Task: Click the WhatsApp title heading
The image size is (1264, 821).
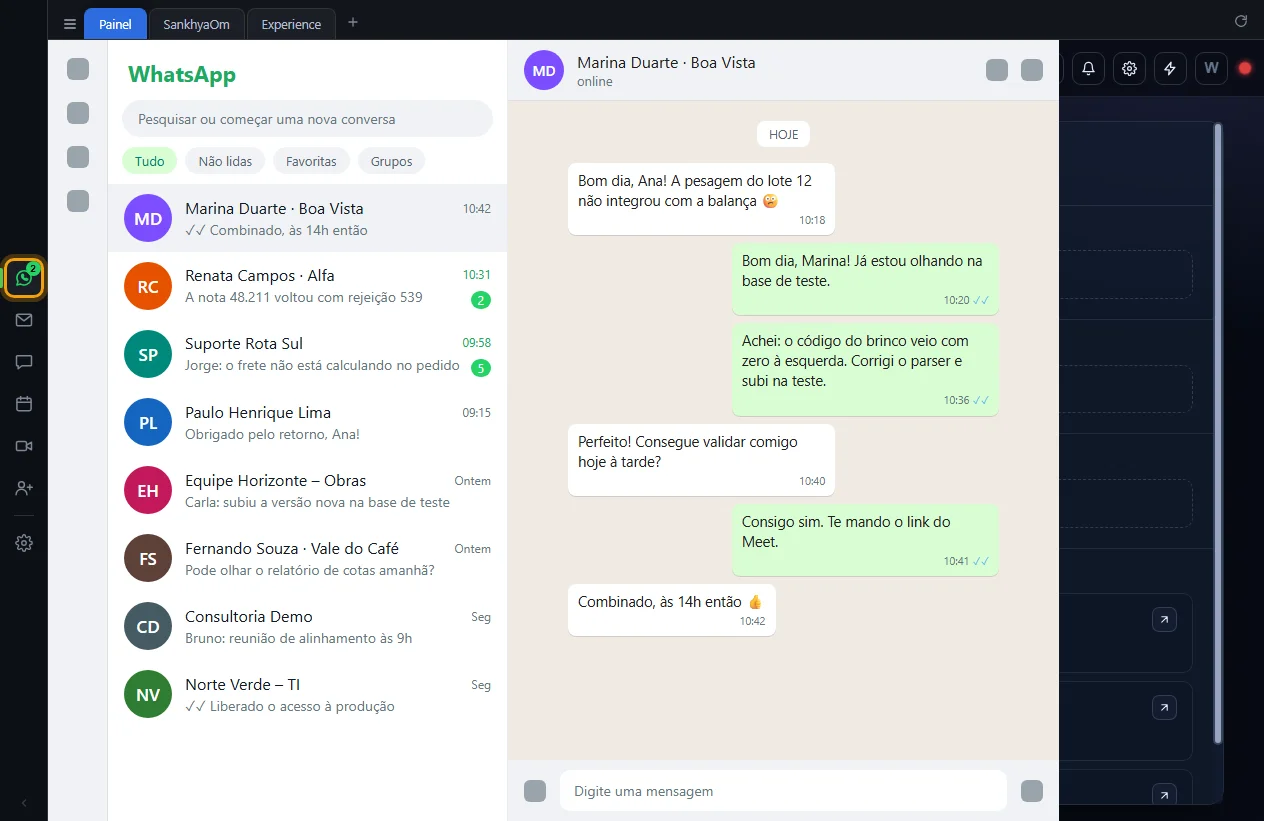Action: (182, 74)
